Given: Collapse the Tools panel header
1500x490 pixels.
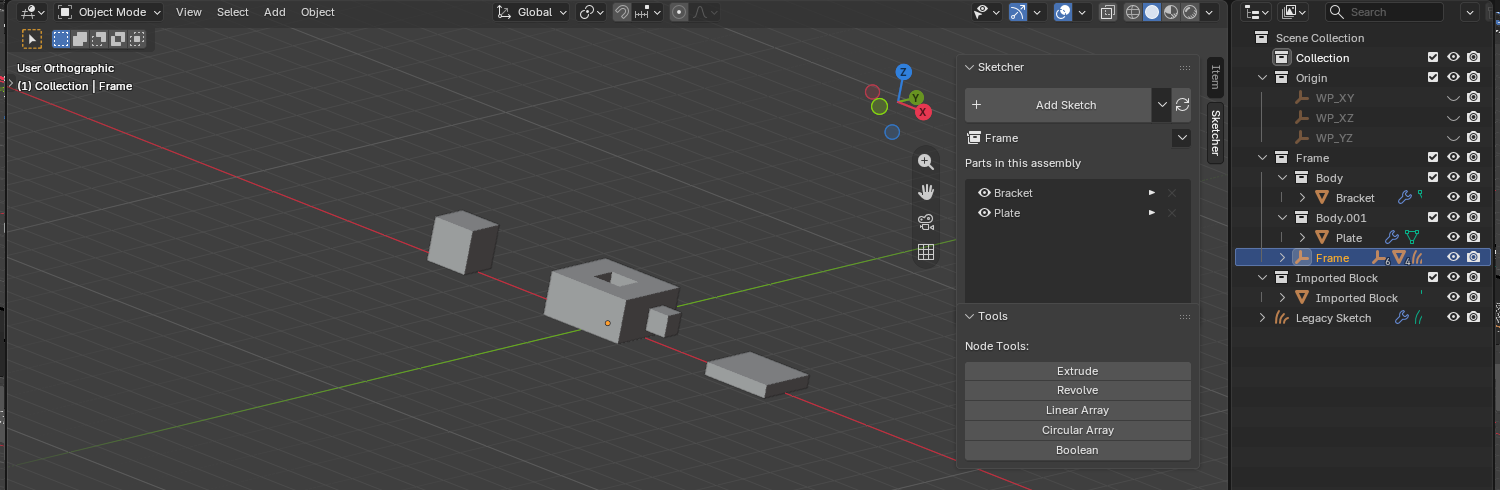Looking at the screenshot, I should 1078,316.
